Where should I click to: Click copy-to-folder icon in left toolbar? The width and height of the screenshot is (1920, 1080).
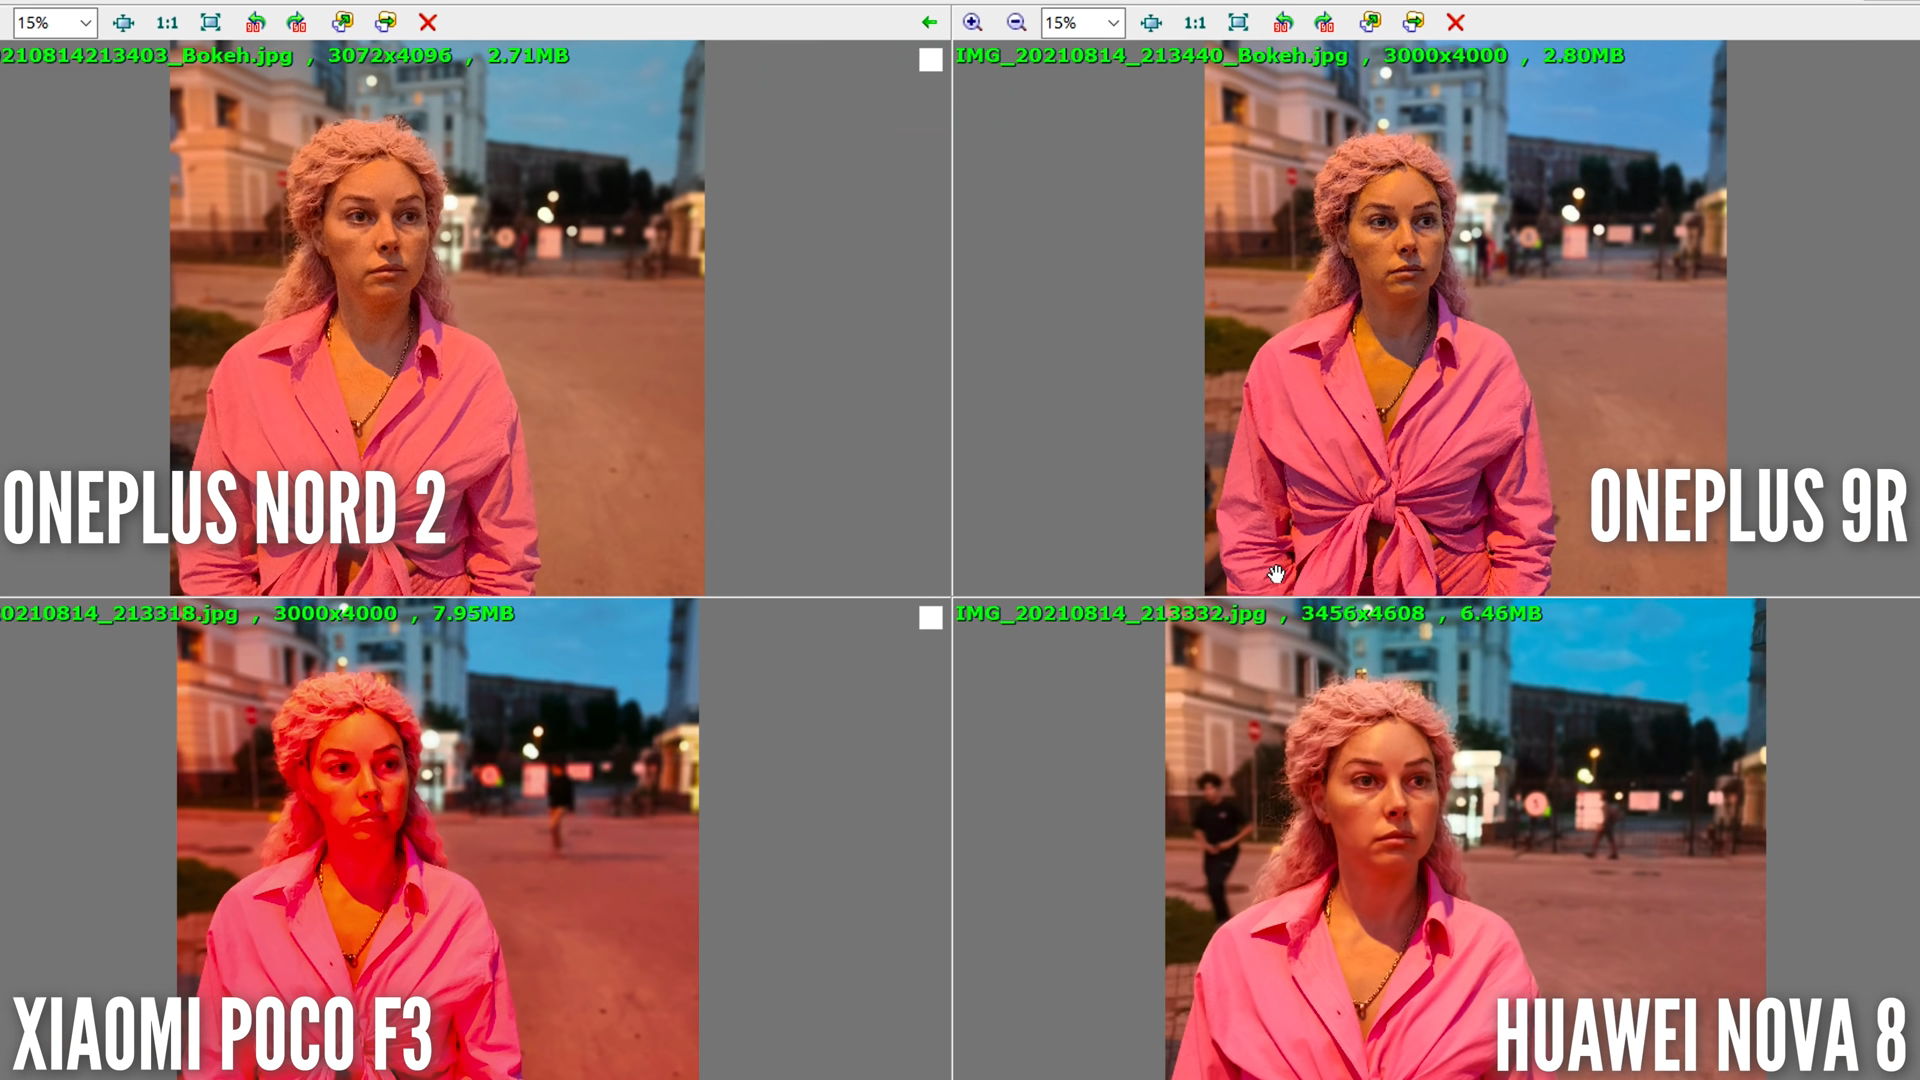click(x=342, y=22)
